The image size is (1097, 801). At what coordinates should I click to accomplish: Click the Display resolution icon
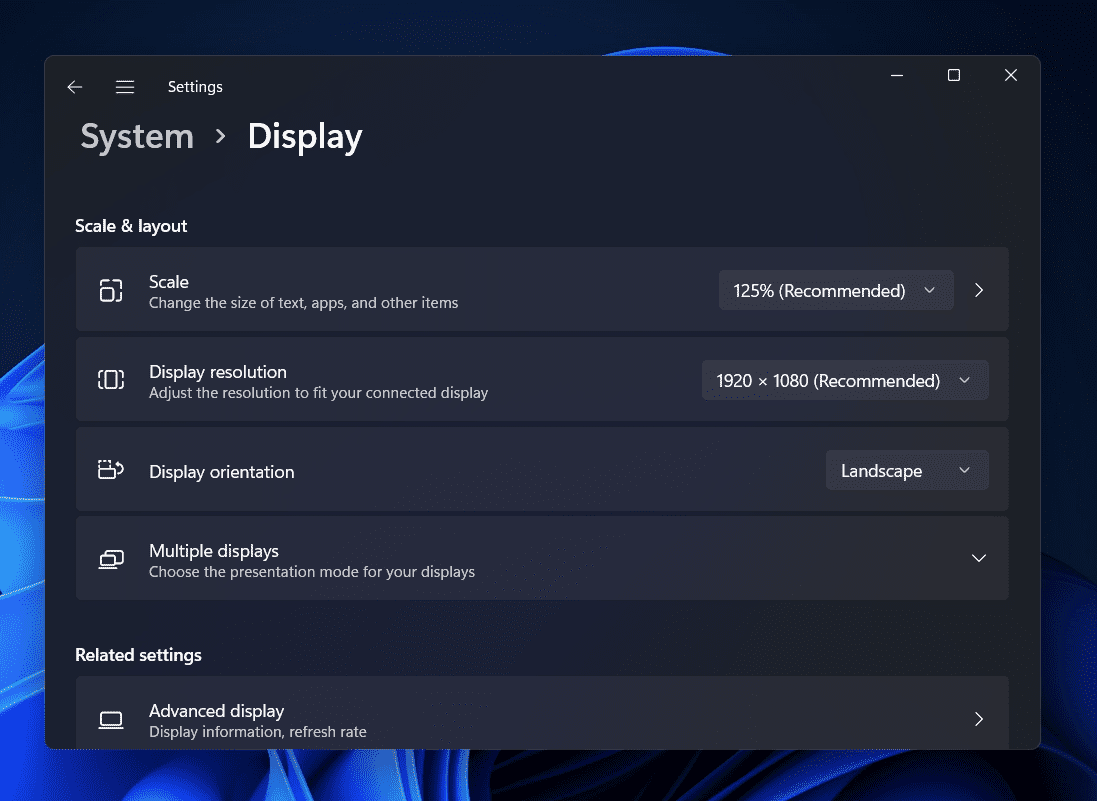pos(111,380)
